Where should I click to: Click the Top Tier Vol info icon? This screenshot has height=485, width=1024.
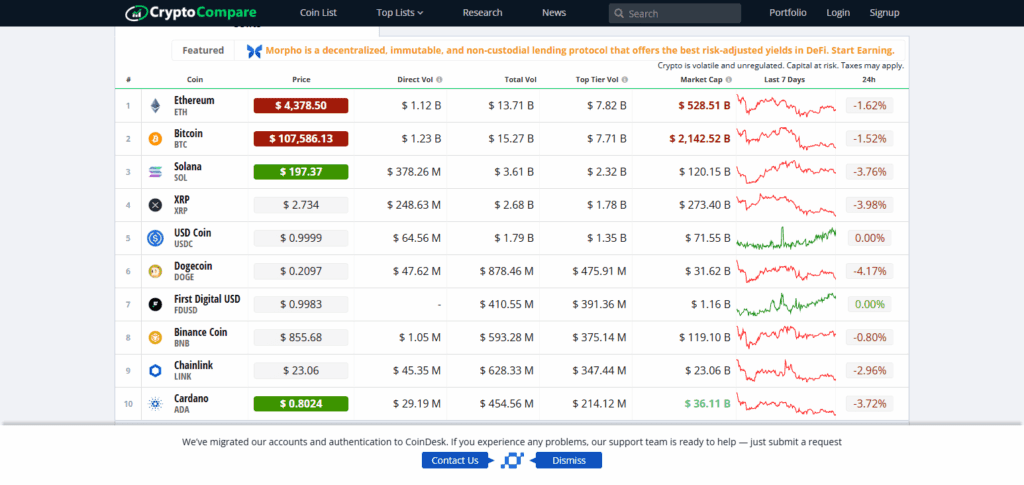click(625, 80)
